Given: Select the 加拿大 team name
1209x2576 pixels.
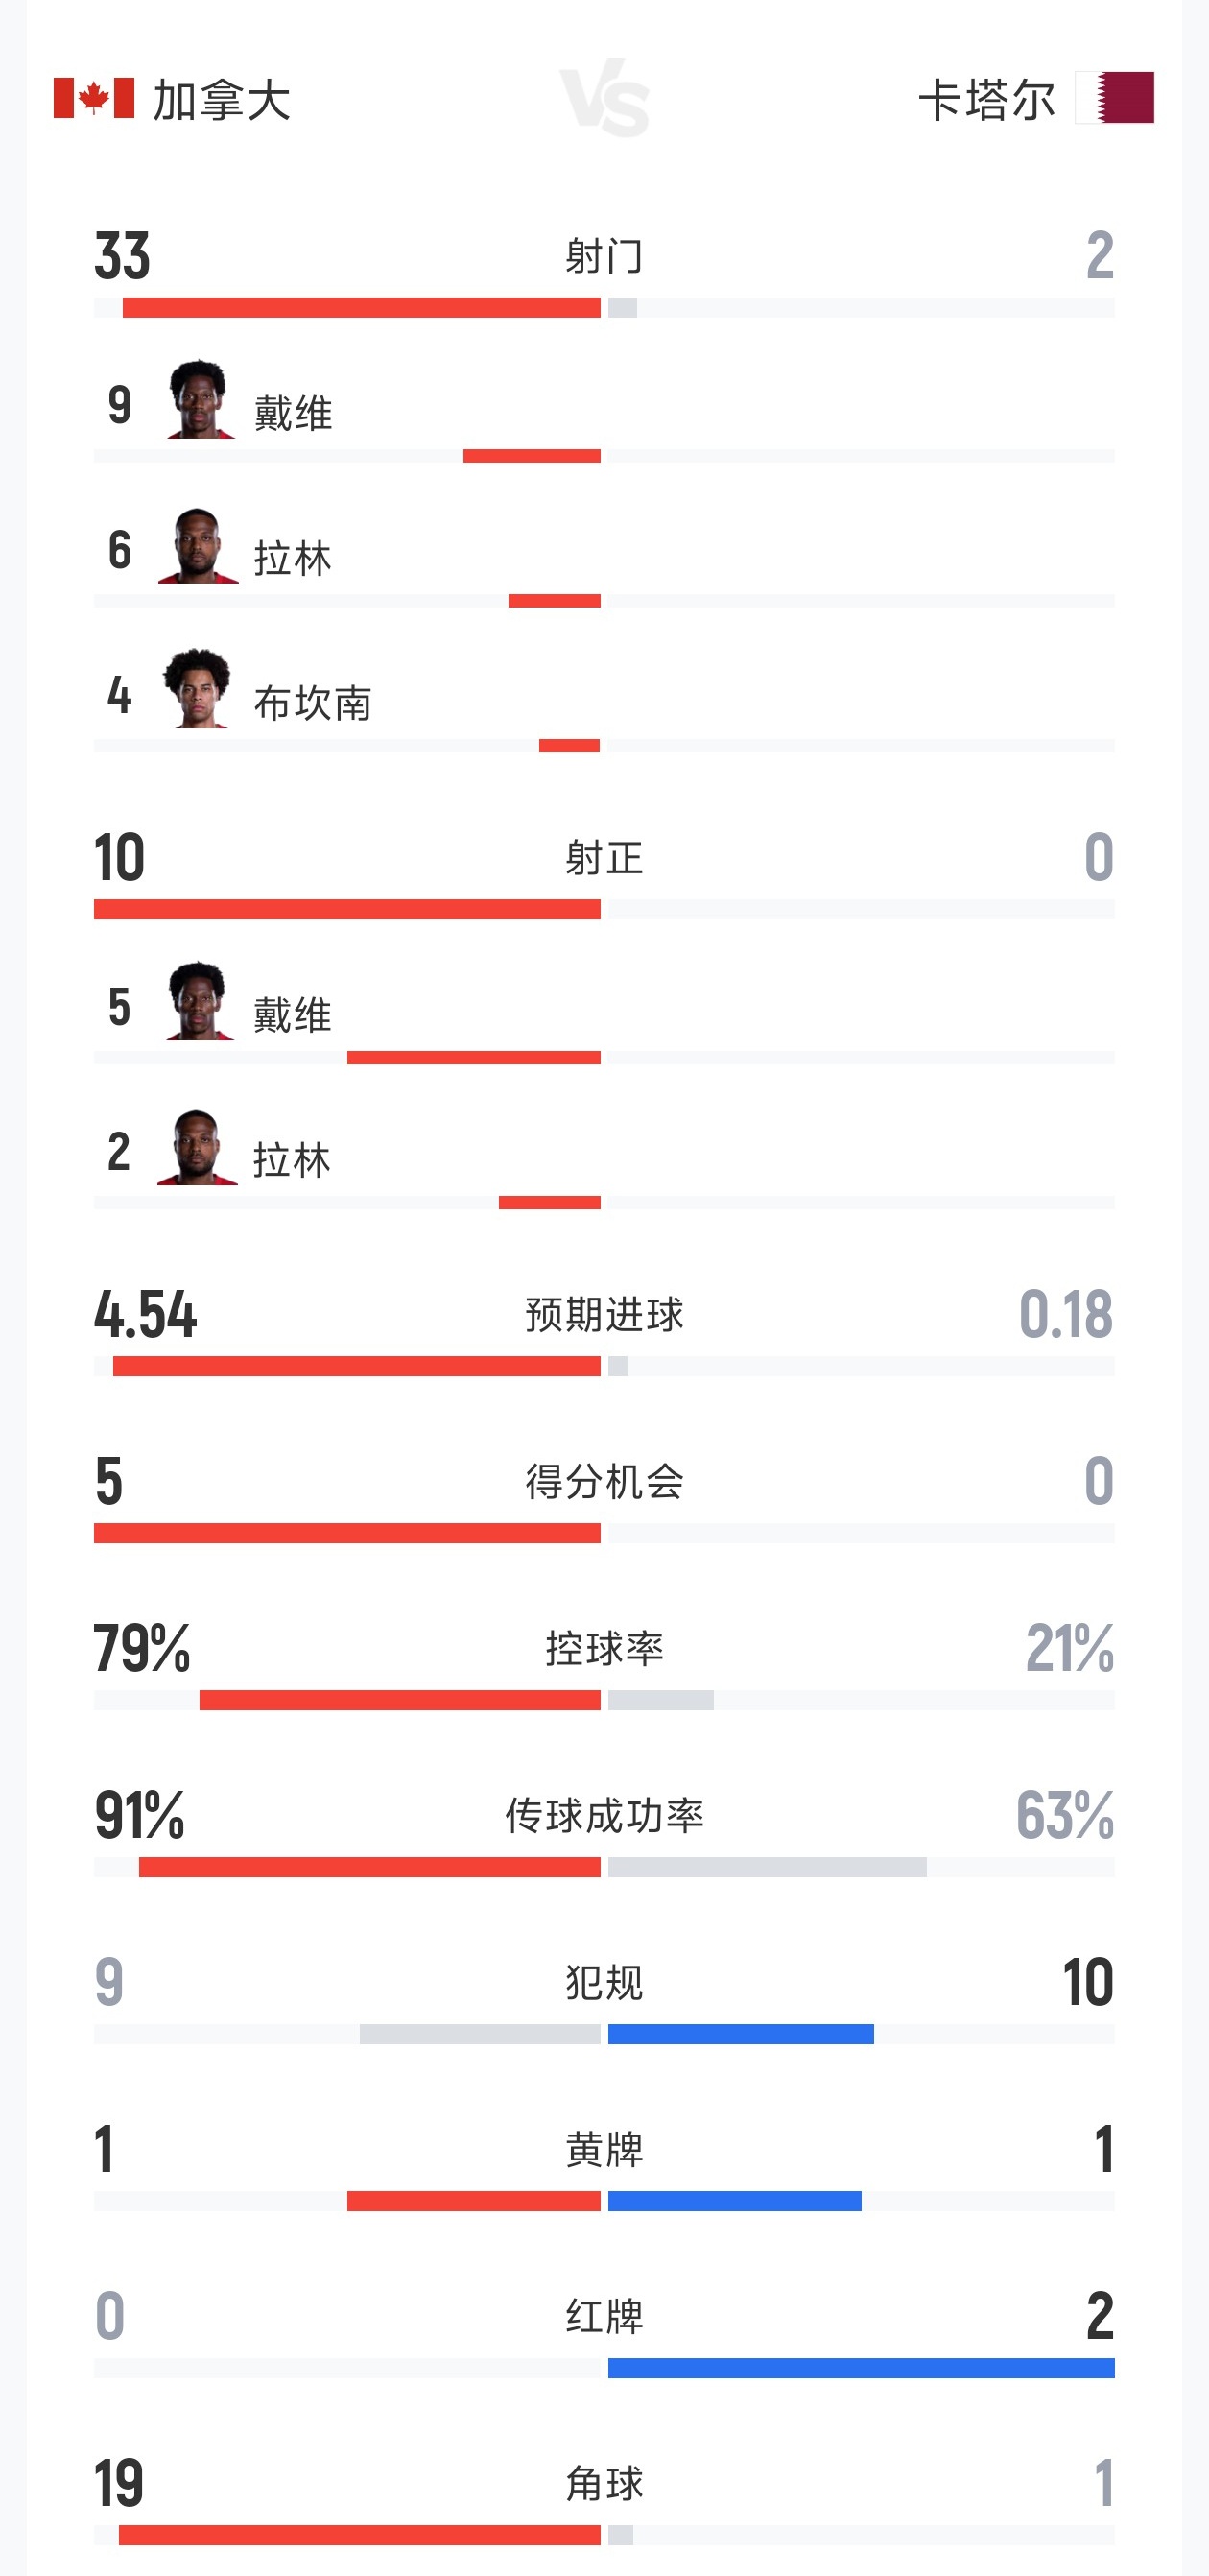Looking at the screenshot, I should [x=222, y=100].
